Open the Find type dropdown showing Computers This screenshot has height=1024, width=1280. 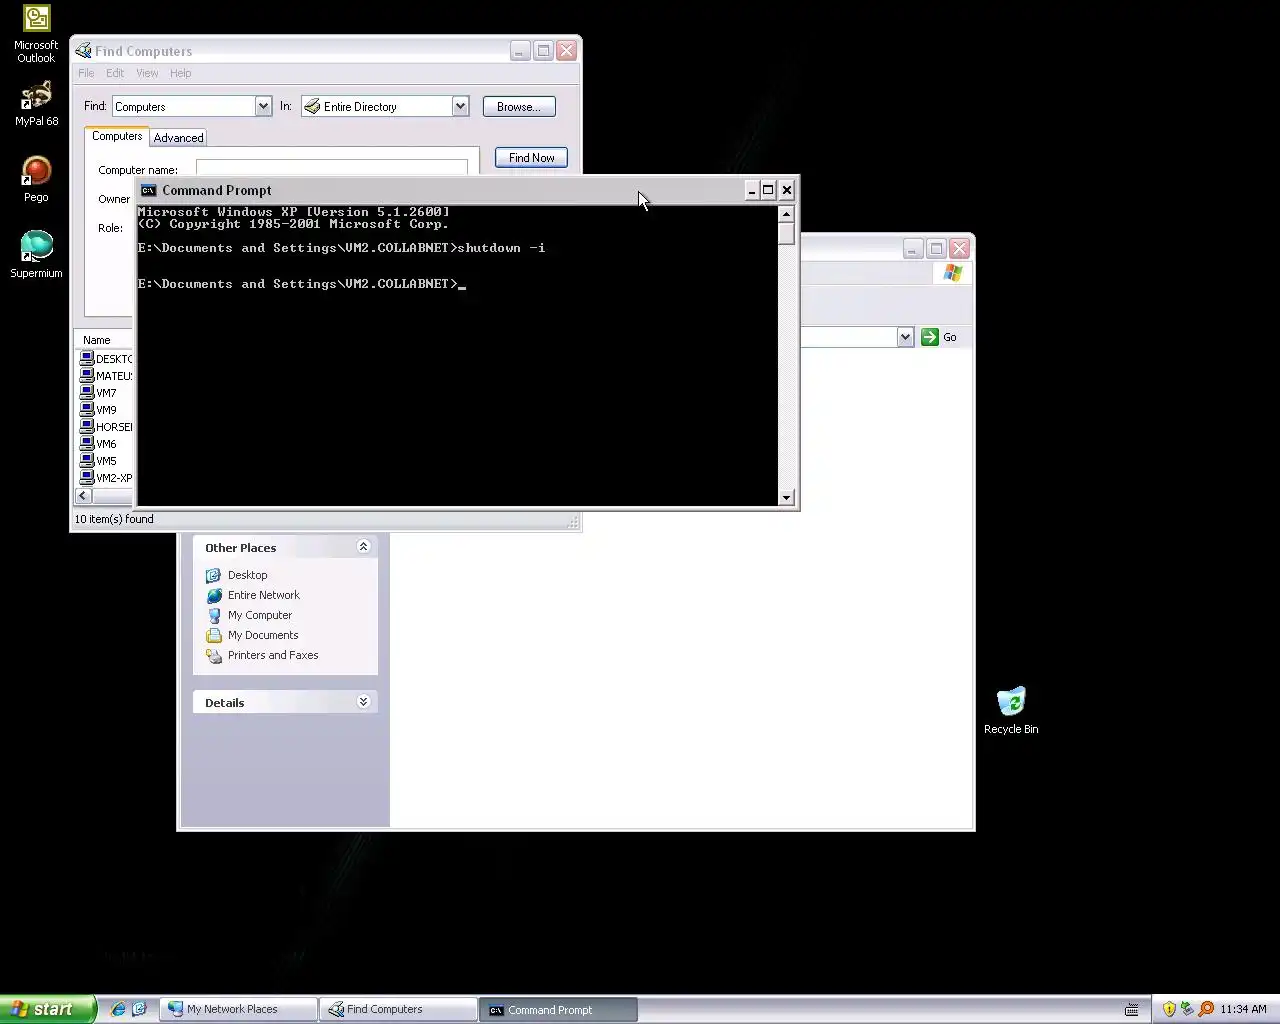(263, 106)
